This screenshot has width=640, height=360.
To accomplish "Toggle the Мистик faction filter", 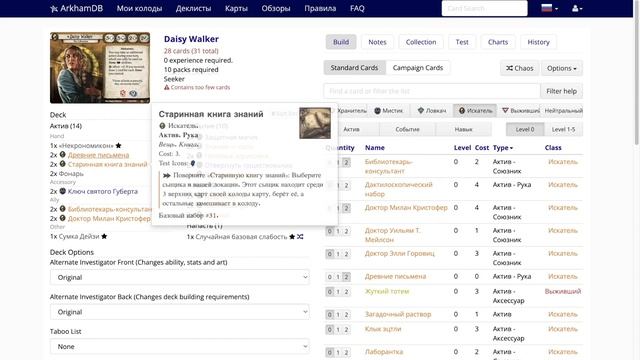I will 389,111.
